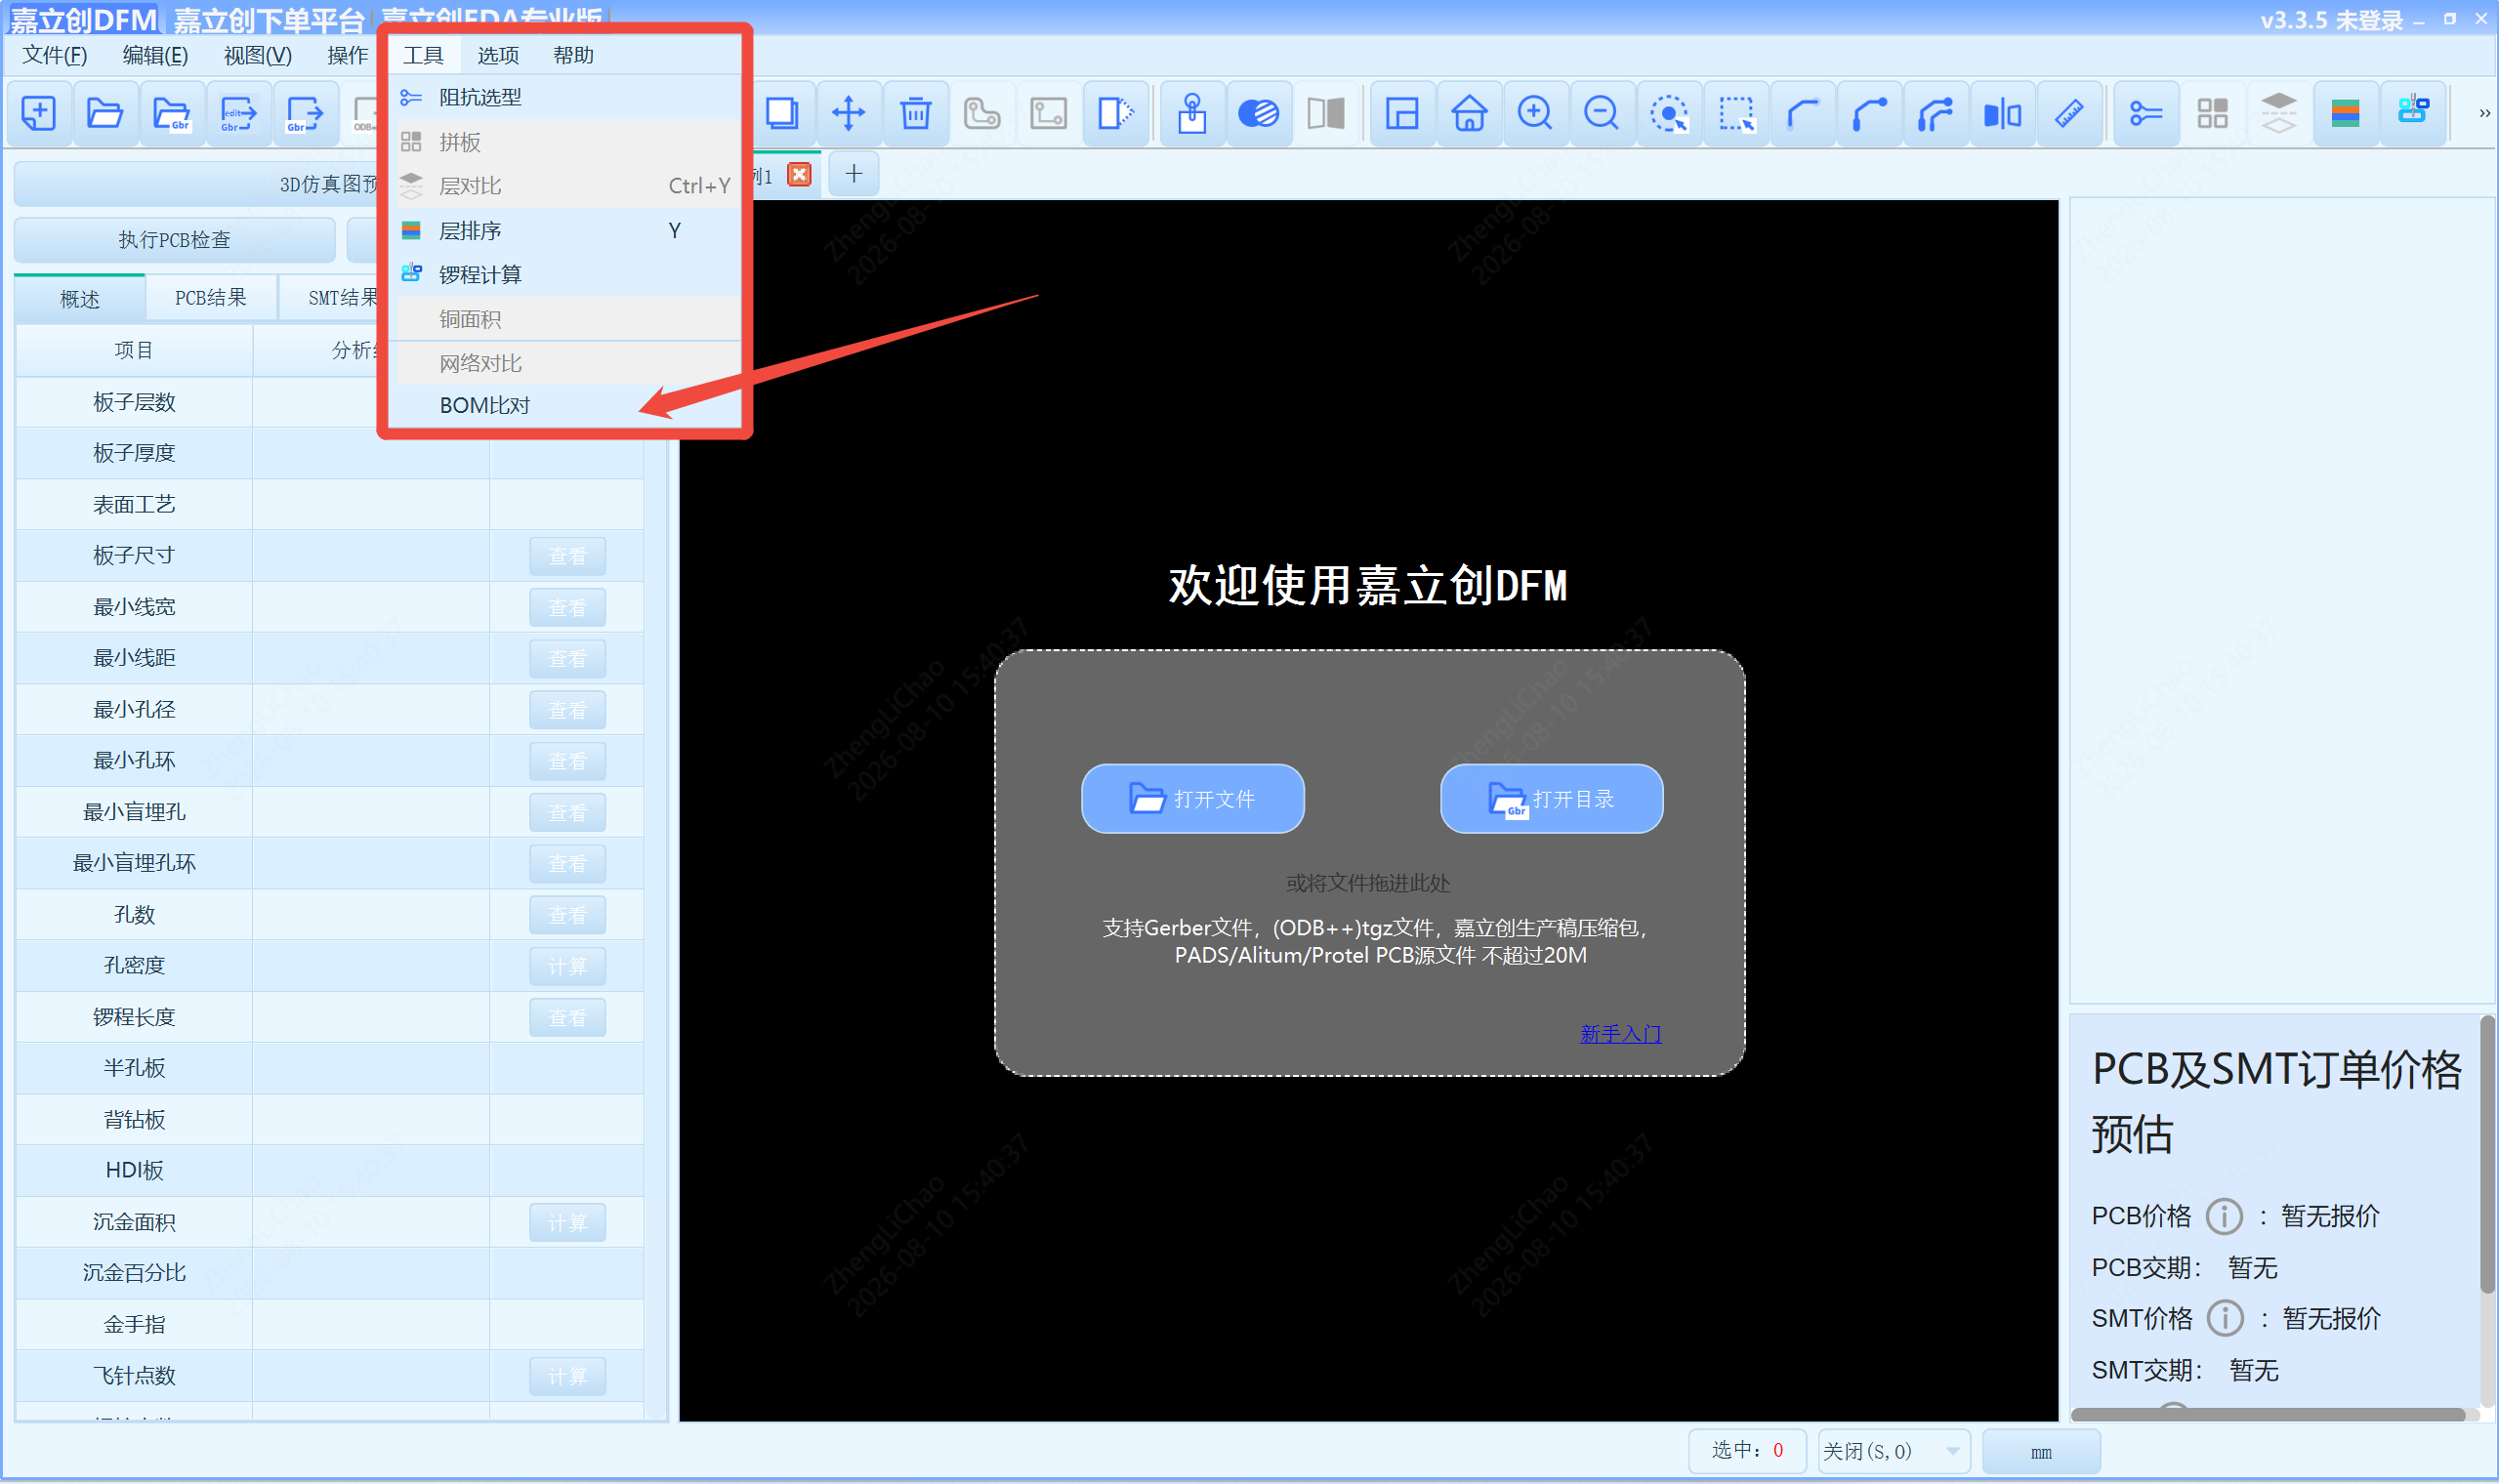Click the info icon beside PCB价格
Viewport: 2499px width, 1484px height.
coord(2224,1216)
